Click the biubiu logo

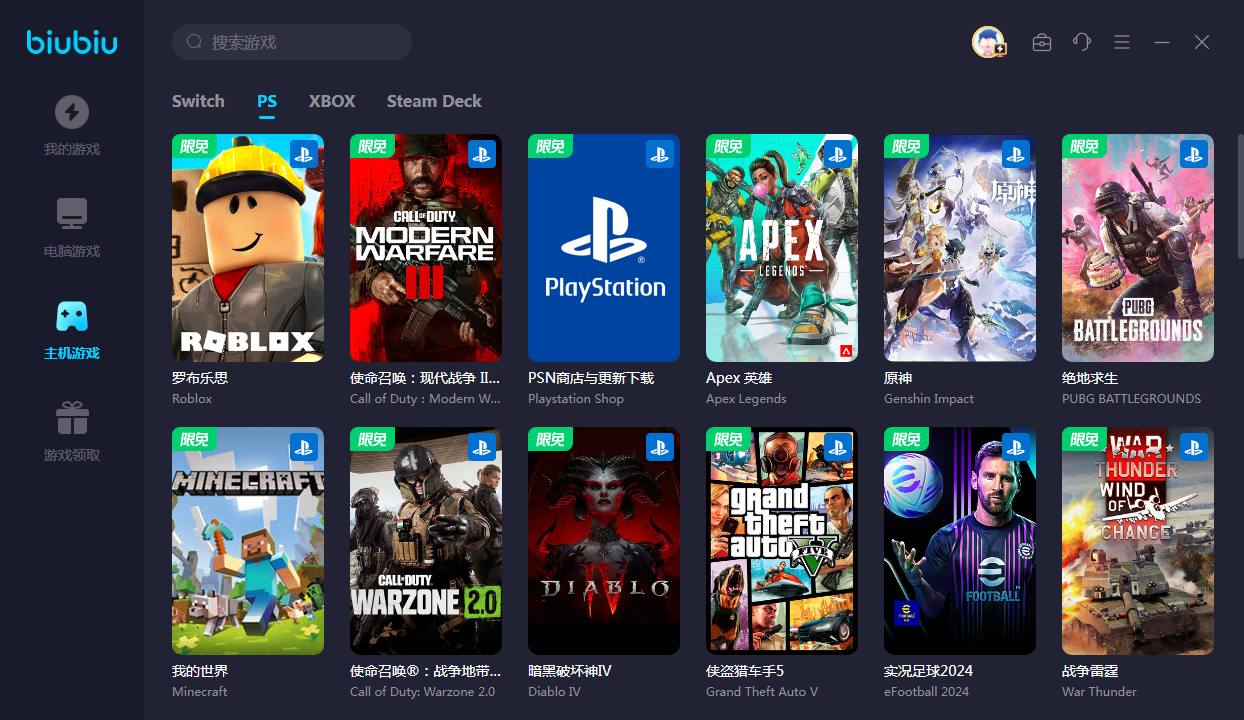coord(72,42)
